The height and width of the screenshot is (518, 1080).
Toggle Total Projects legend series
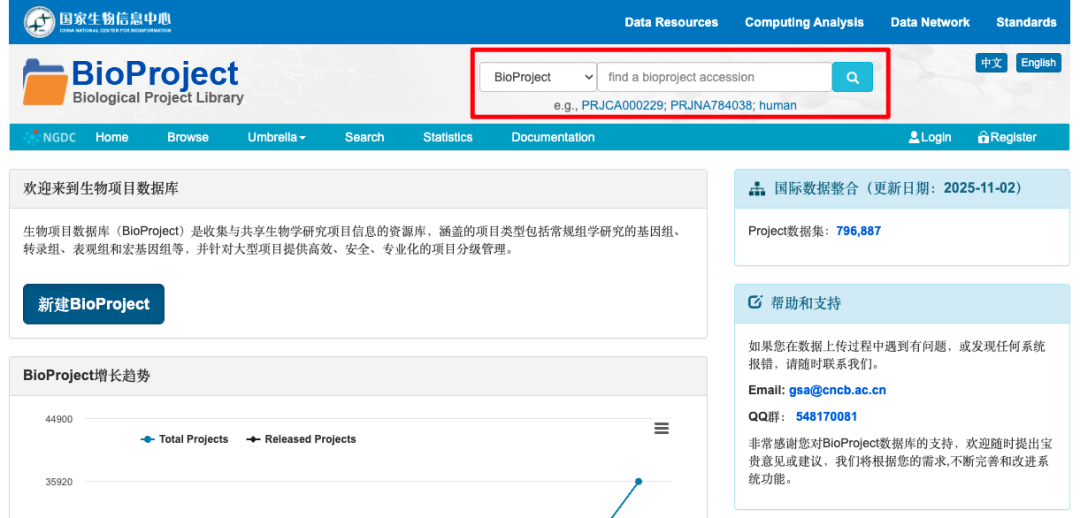tap(184, 439)
